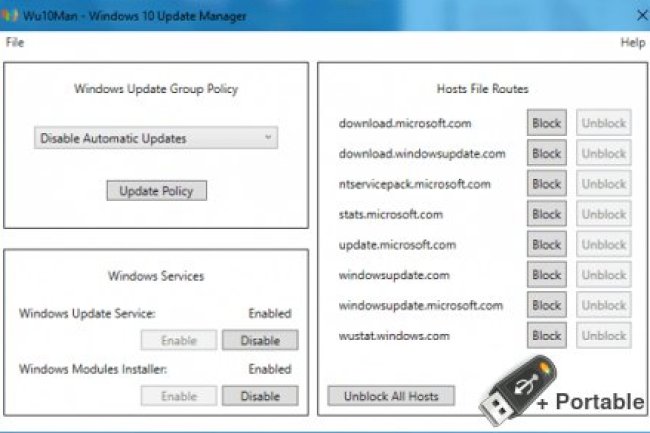This screenshot has width=650, height=433.
Task: Block download.microsoft.com host
Action: click(x=546, y=123)
